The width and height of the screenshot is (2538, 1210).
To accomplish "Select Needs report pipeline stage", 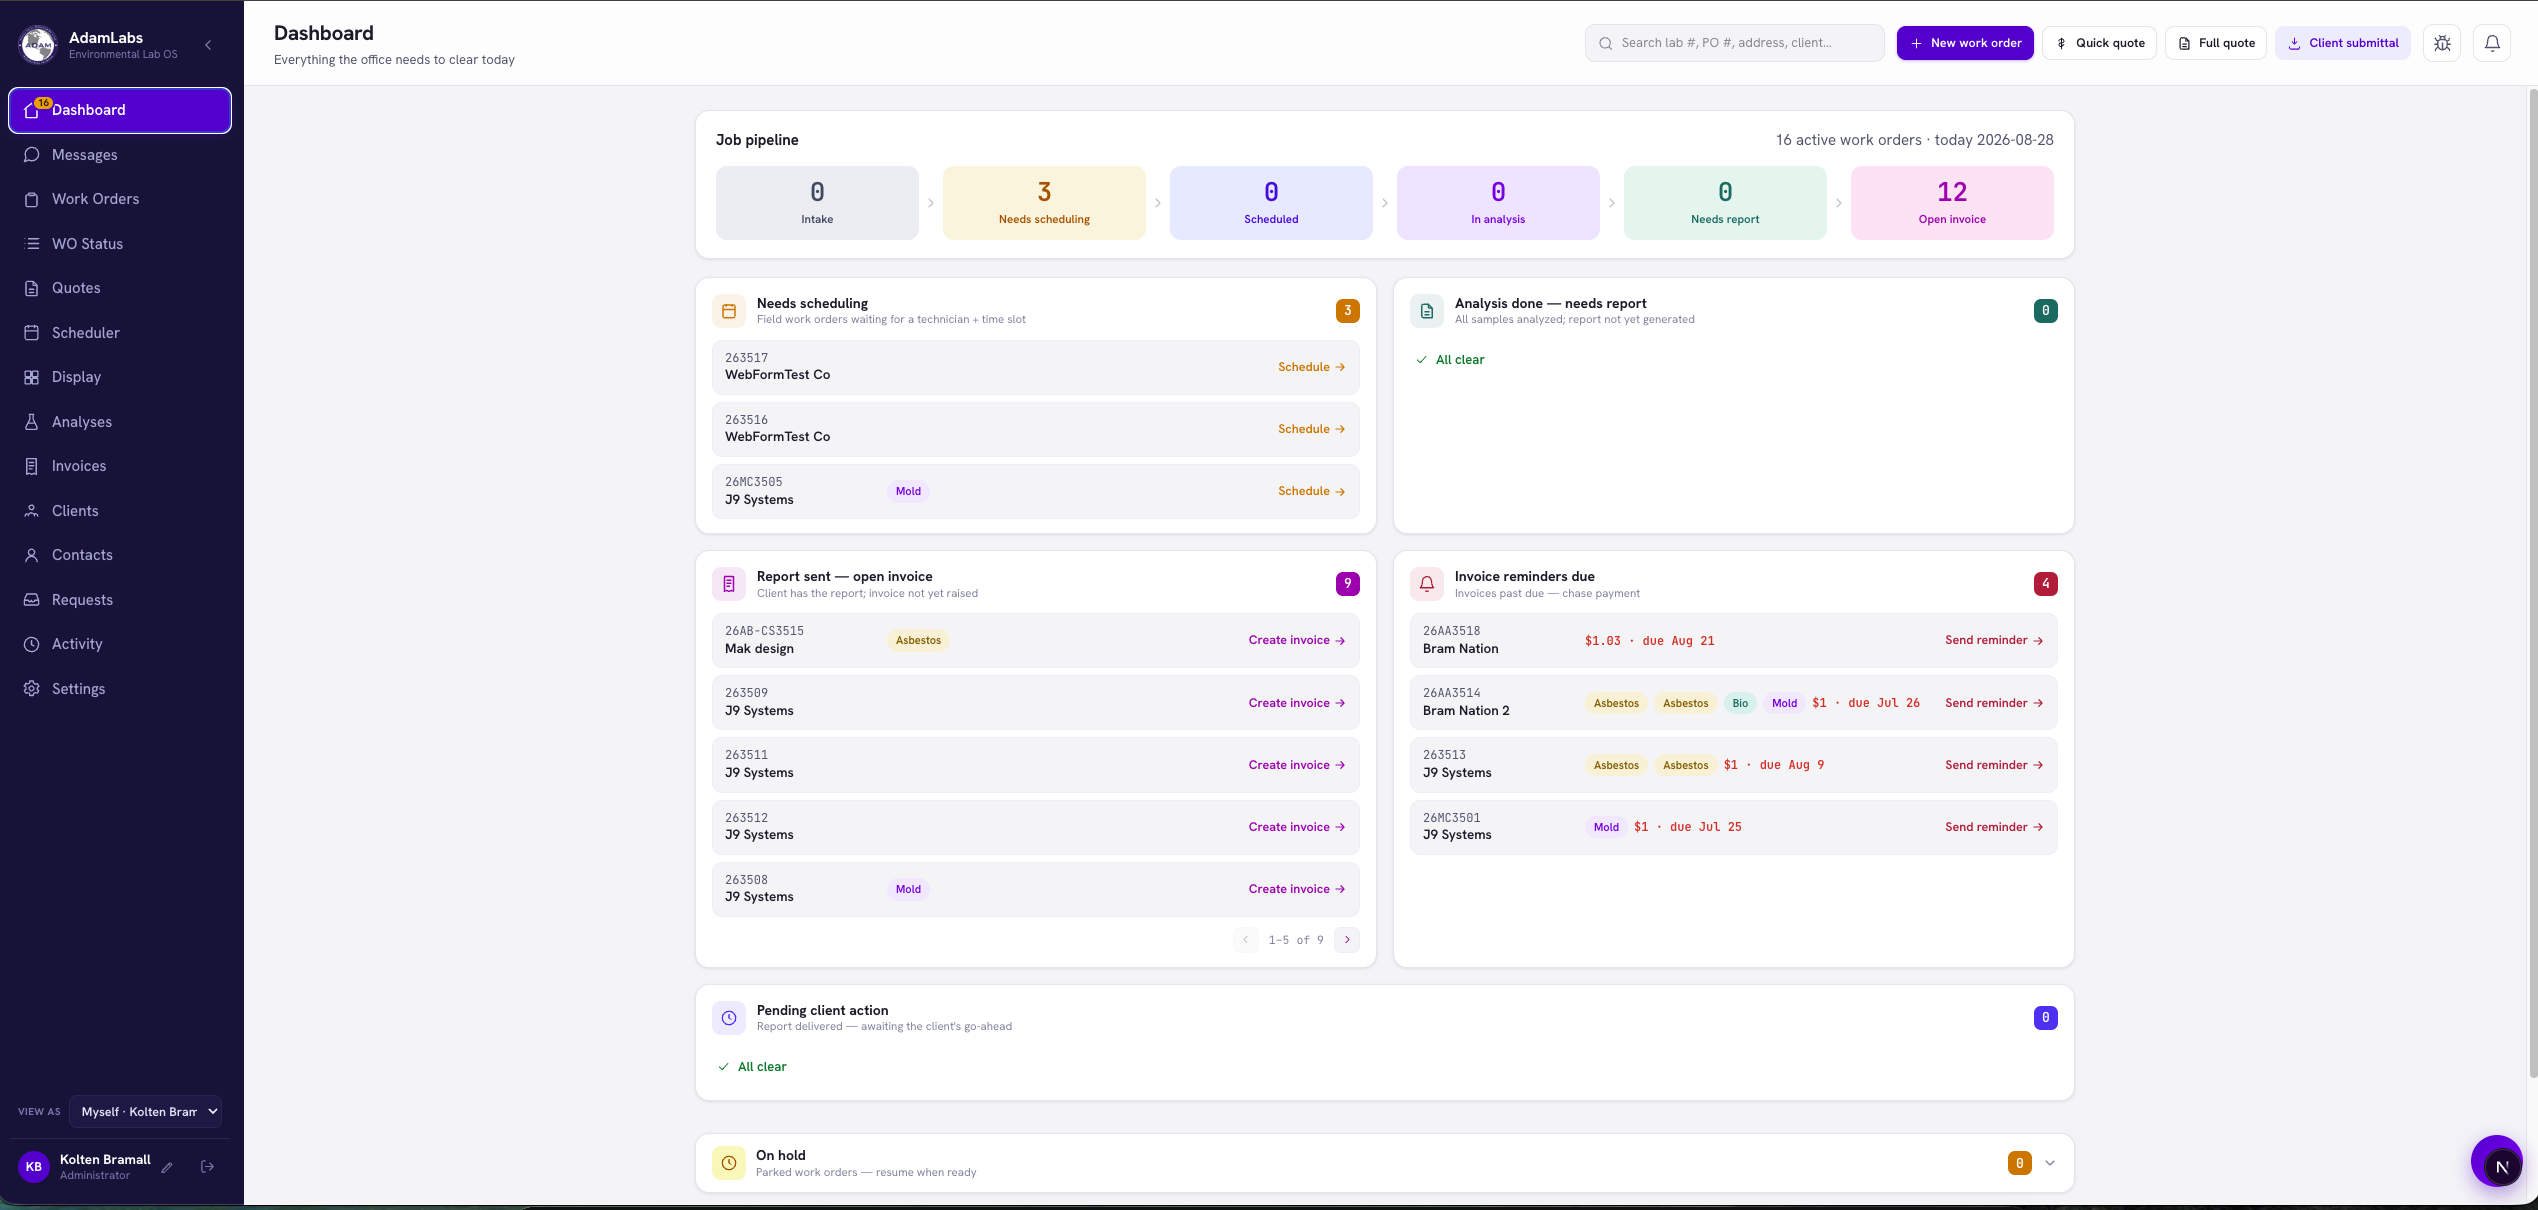I will pos(1725,203).
